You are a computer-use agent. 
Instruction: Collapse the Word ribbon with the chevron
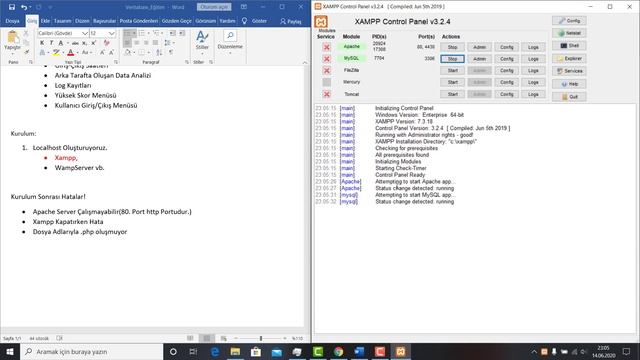point(305,62)
